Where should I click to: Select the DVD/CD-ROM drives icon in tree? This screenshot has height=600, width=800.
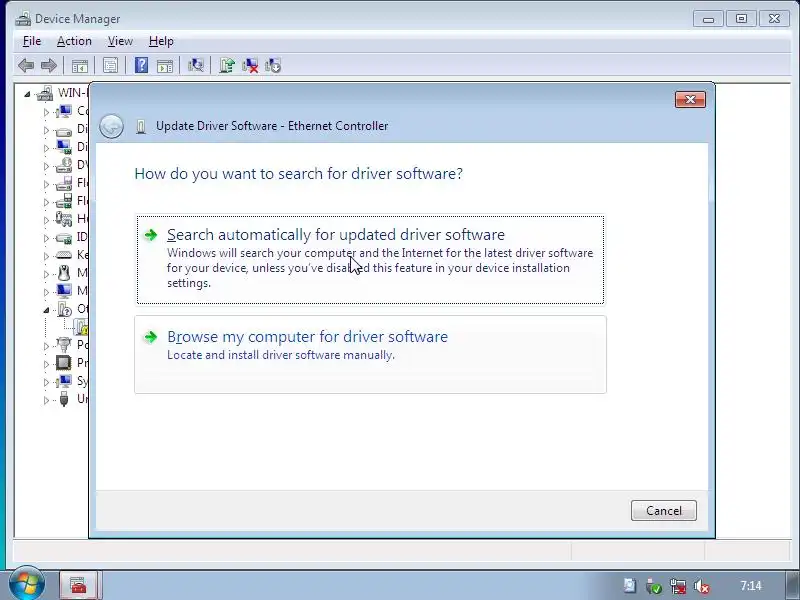[64, 165]
